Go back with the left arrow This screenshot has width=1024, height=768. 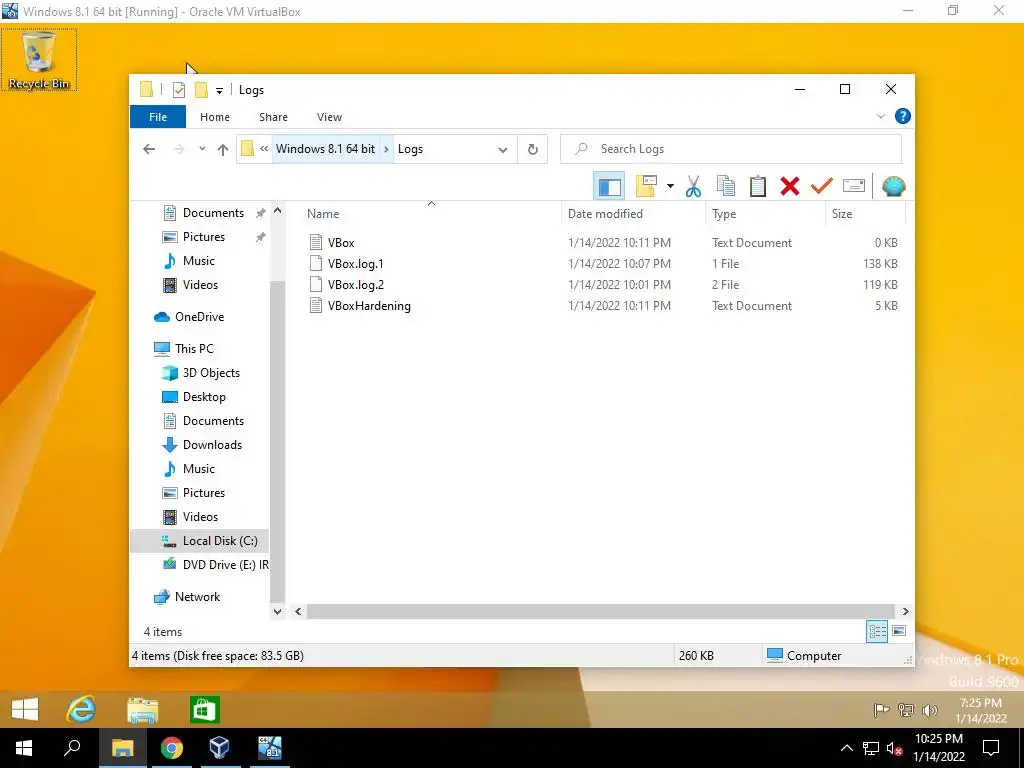[x=149, y=149]
